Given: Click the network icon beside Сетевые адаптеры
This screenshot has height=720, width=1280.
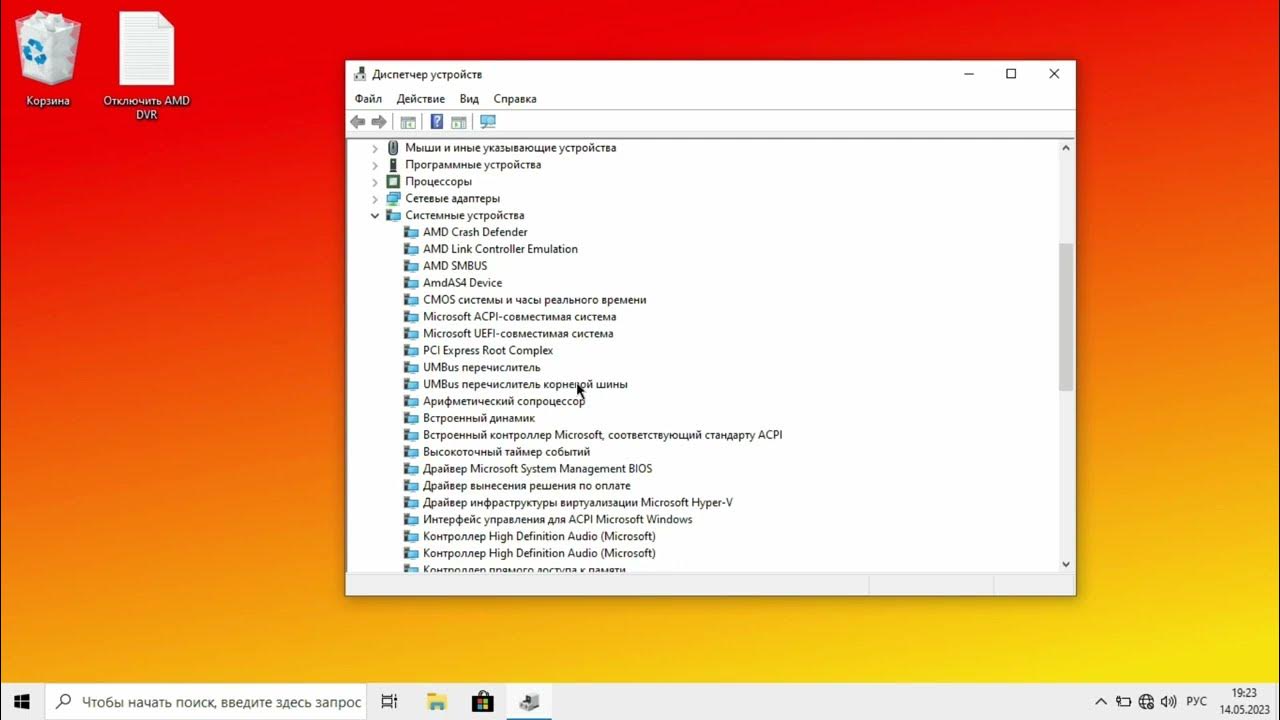Looking at the screenshot, I should tap(393, 199).
